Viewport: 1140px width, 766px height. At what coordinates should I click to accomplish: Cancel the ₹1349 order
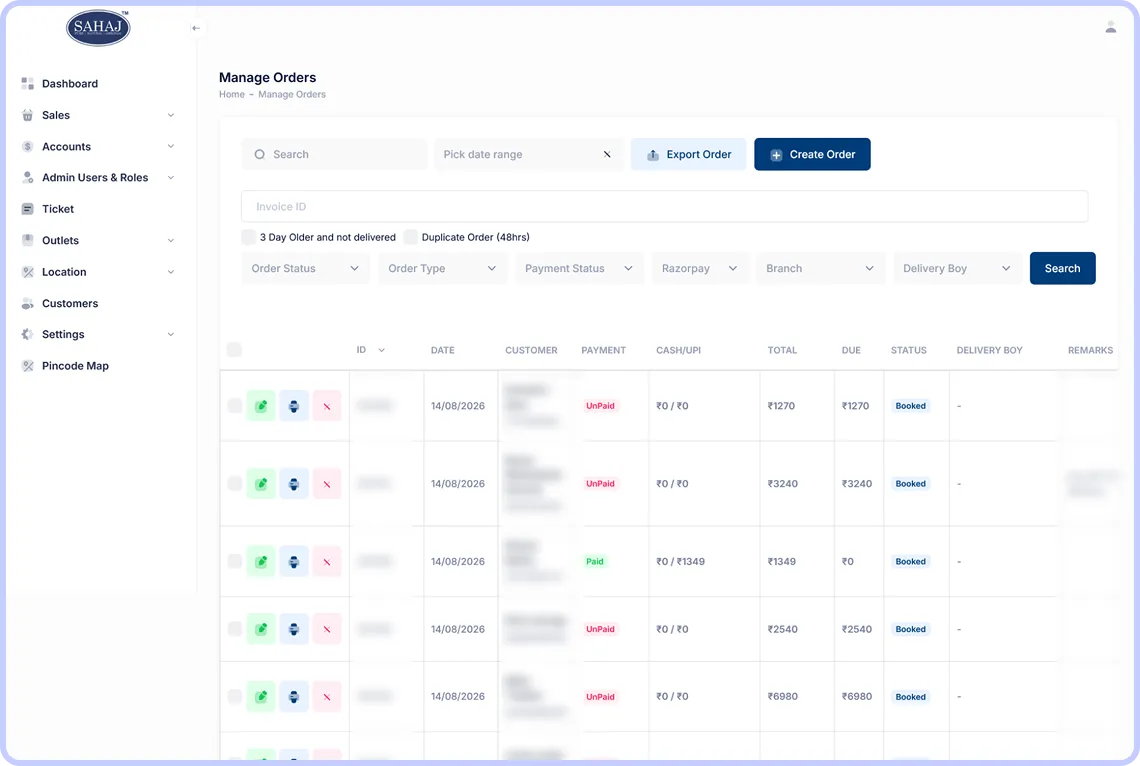(x=327, y=562)
